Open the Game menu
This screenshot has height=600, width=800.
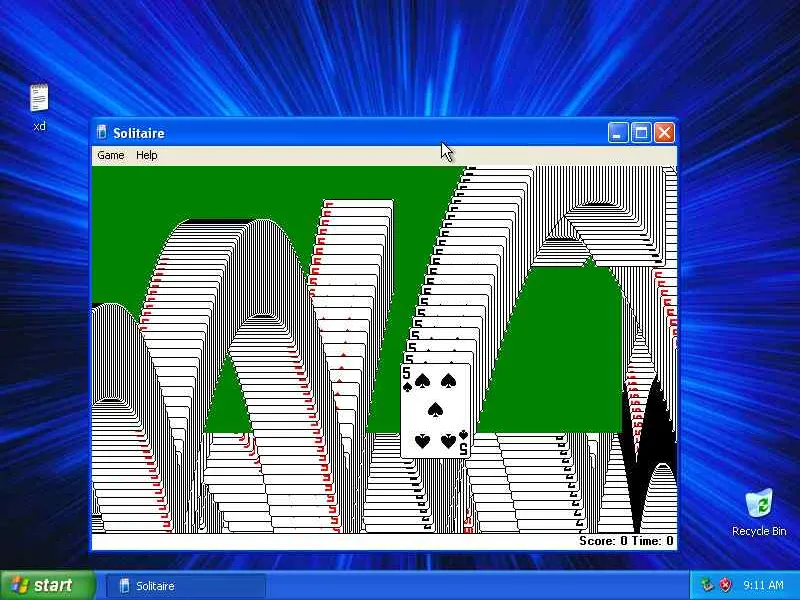tap(111, 155)
